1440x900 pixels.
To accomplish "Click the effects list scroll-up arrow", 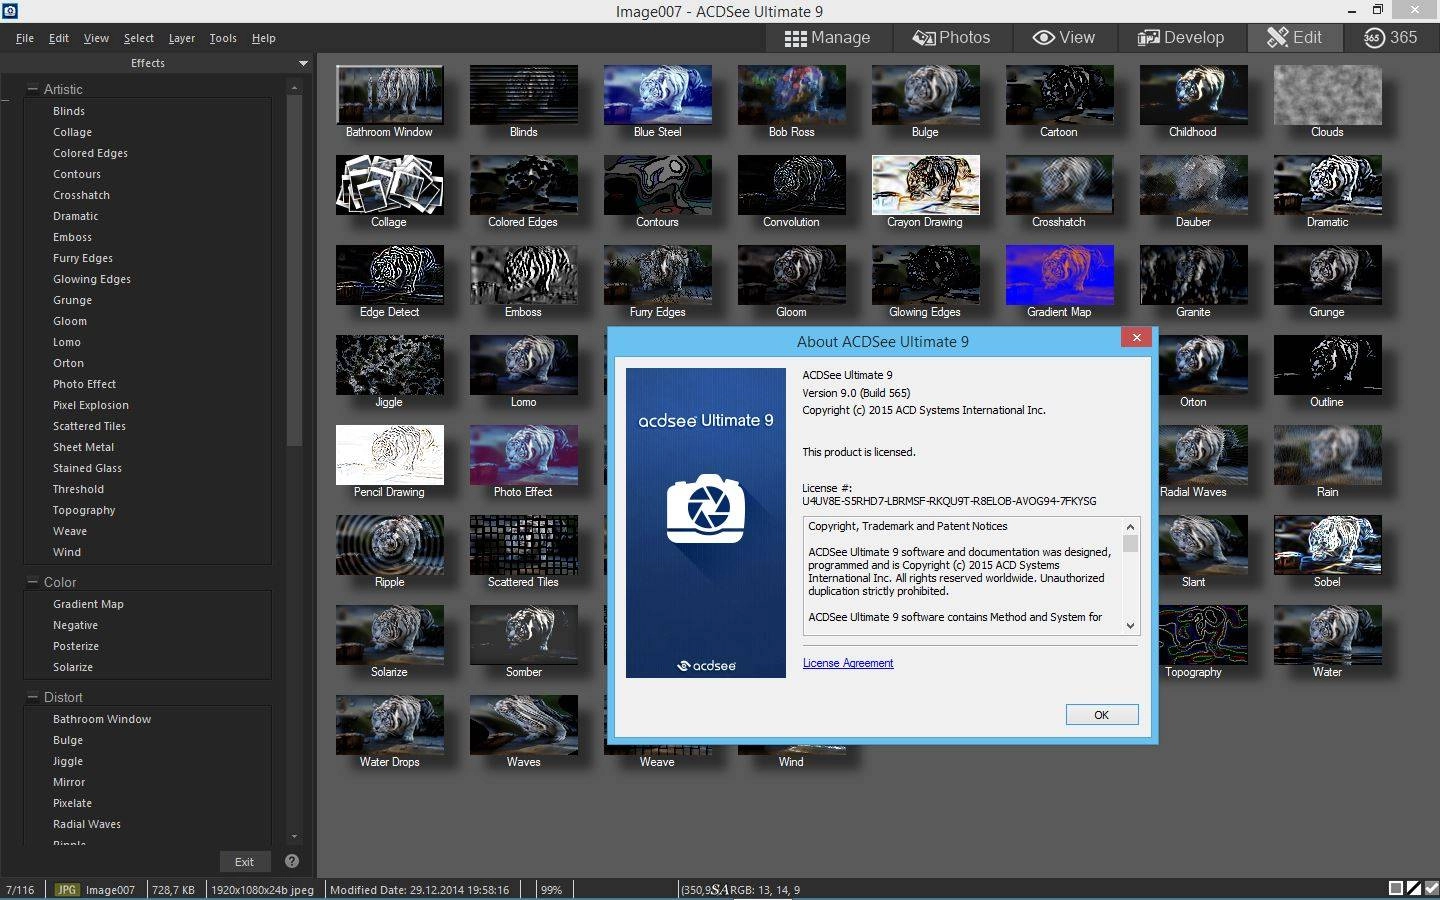I will [x=294, y=88].
